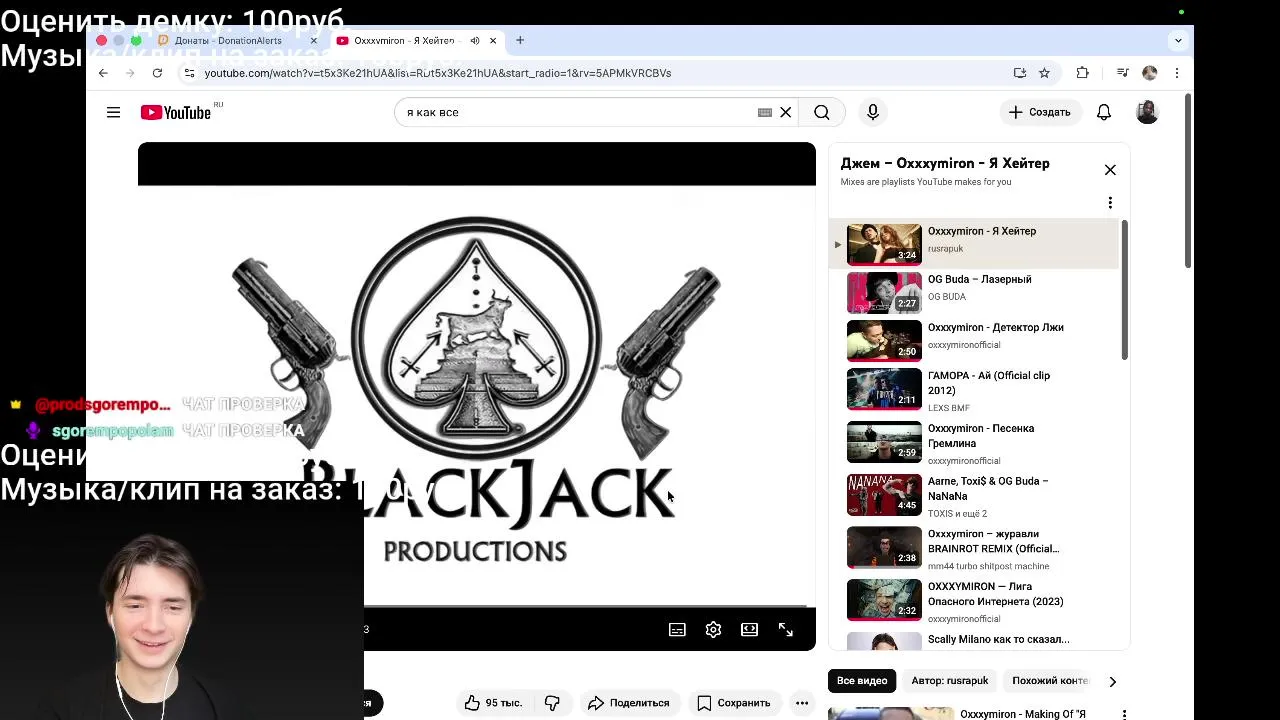
Task: Open ГАМОРА - Ай Official clip
Action: (973, 389)
